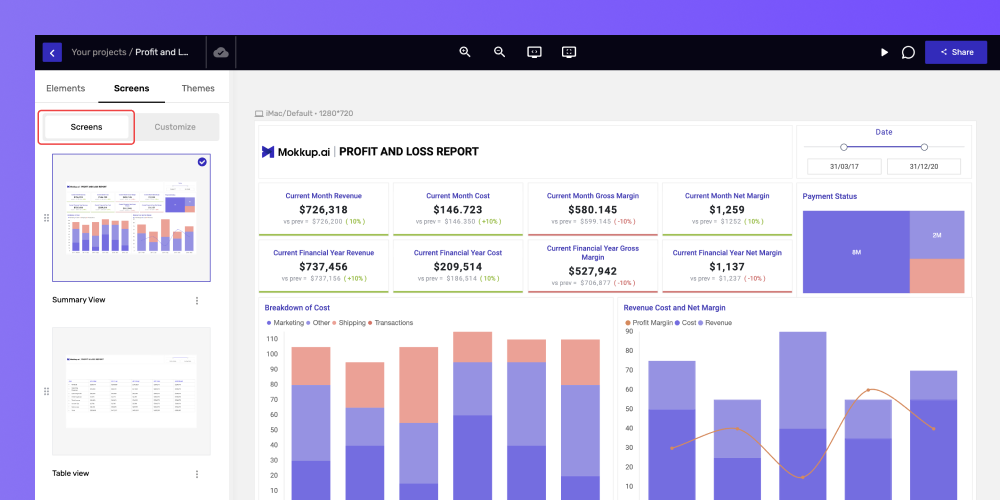Switch to the Customize toggle segment
Screen dimensions: 1000x500
(175, 127)
